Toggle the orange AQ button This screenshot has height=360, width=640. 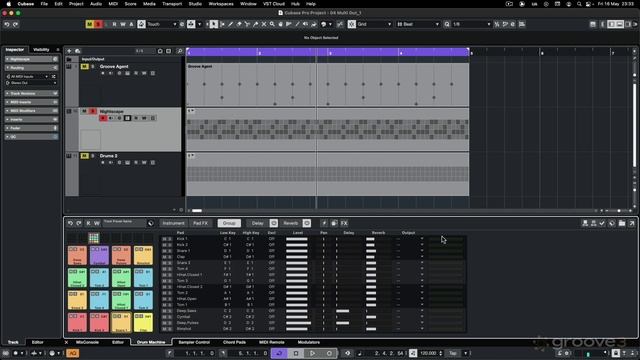(72, 353)
